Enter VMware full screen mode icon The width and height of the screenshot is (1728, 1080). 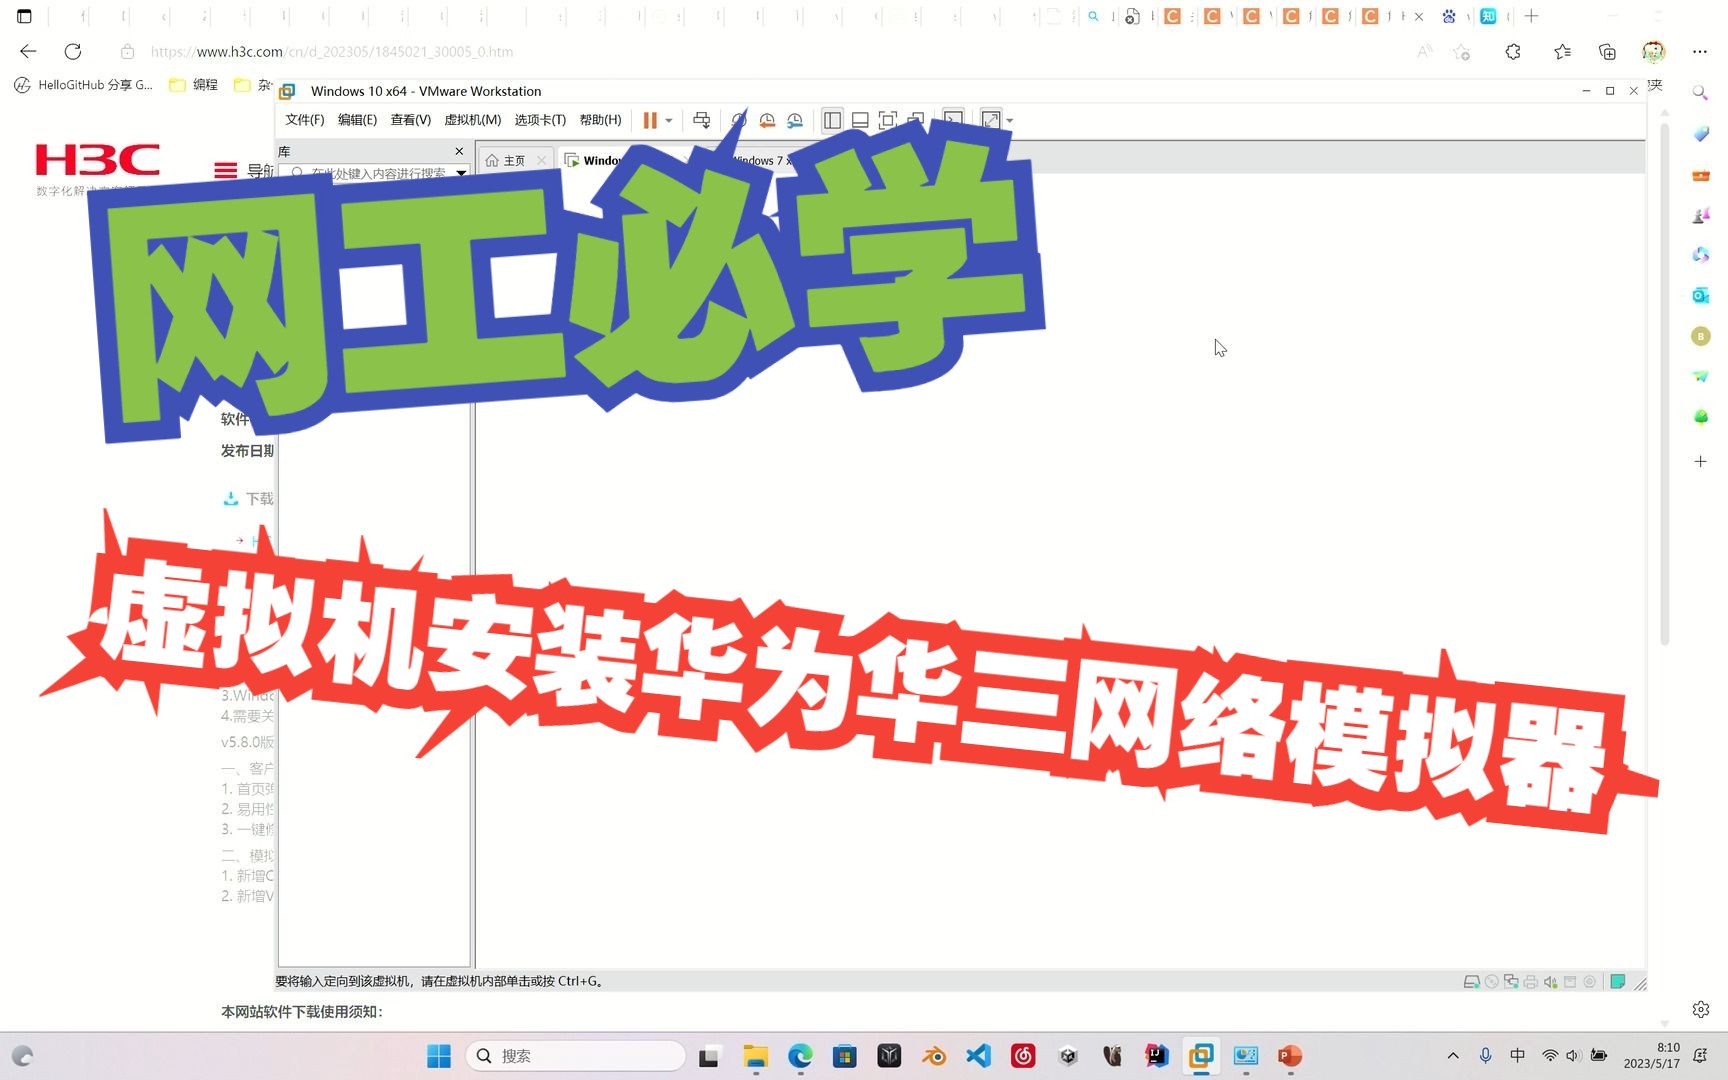888,120
